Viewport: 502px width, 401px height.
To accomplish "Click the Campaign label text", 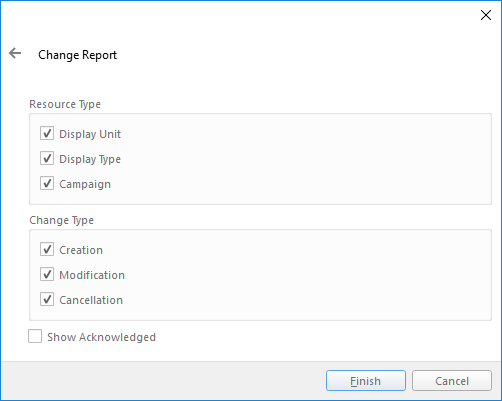I will point(85,184).
